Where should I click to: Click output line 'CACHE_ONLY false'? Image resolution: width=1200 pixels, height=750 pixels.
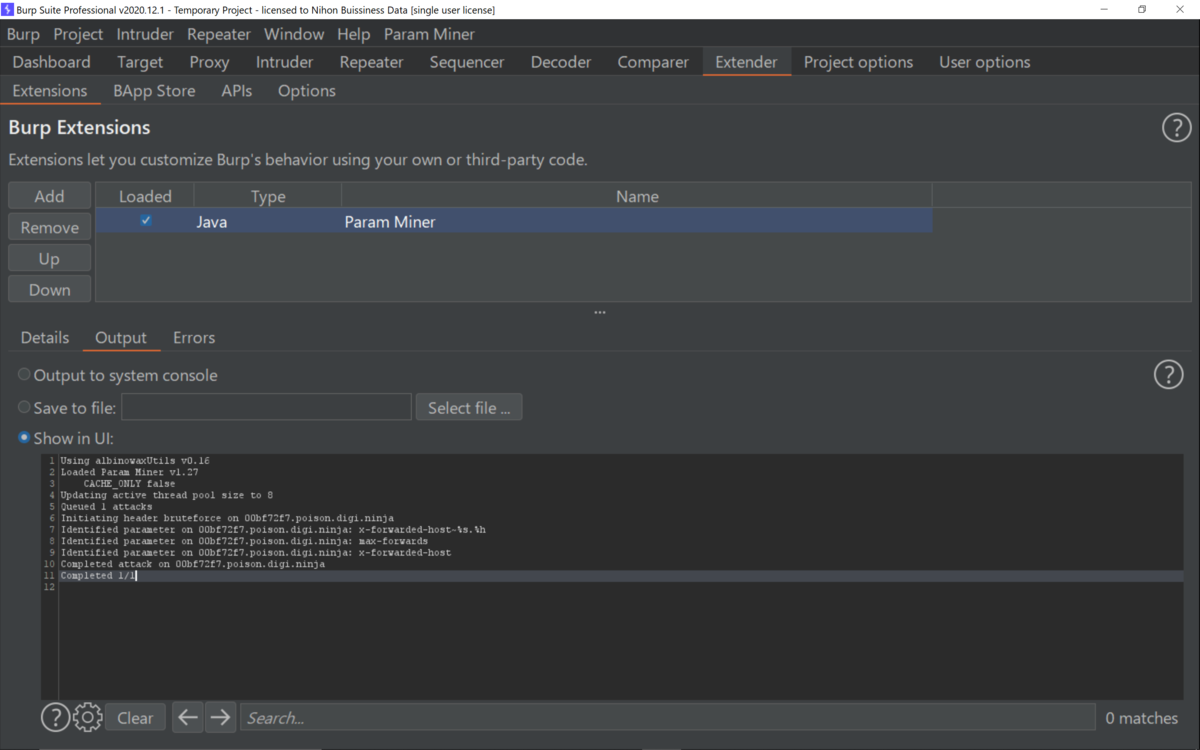click(x=129, y=484)
